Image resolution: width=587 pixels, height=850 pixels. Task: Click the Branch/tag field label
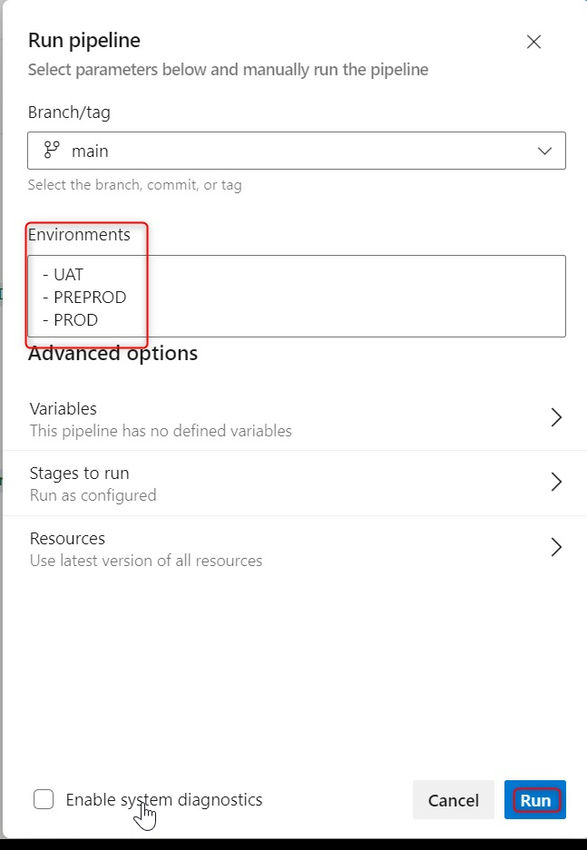point(69,112)
